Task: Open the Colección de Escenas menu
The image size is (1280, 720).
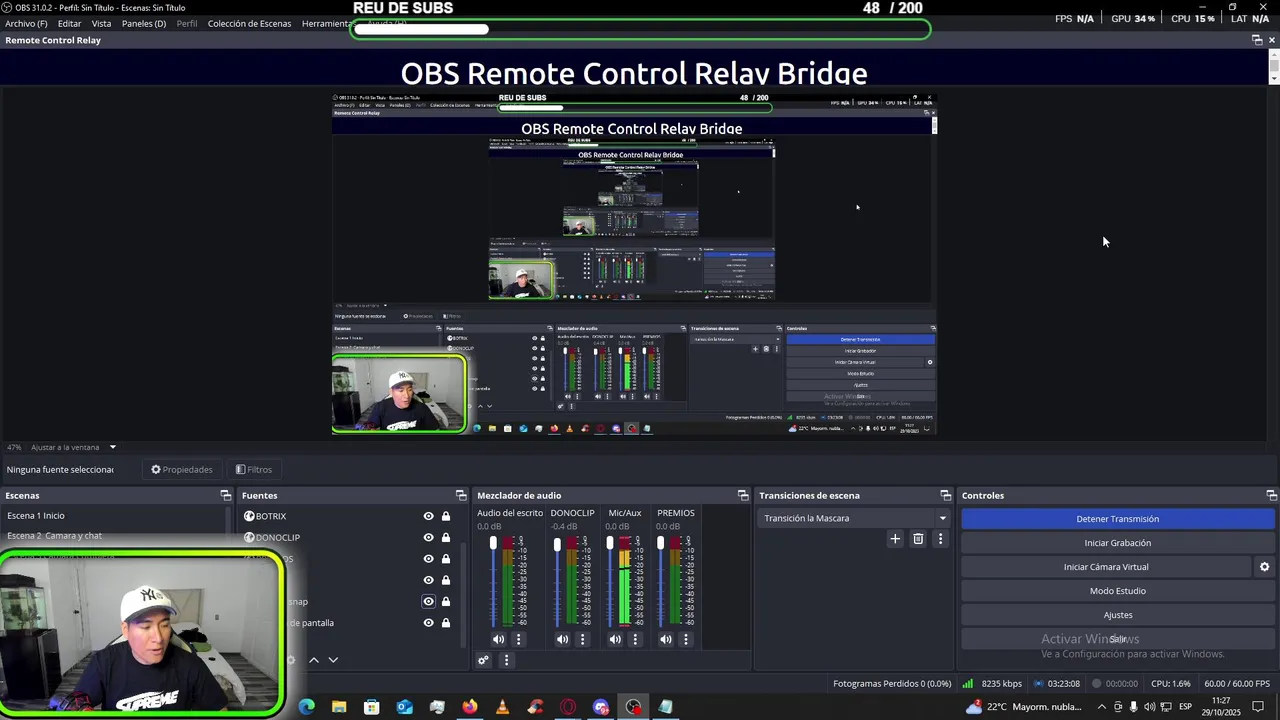Action: click(x=249, y=23)
